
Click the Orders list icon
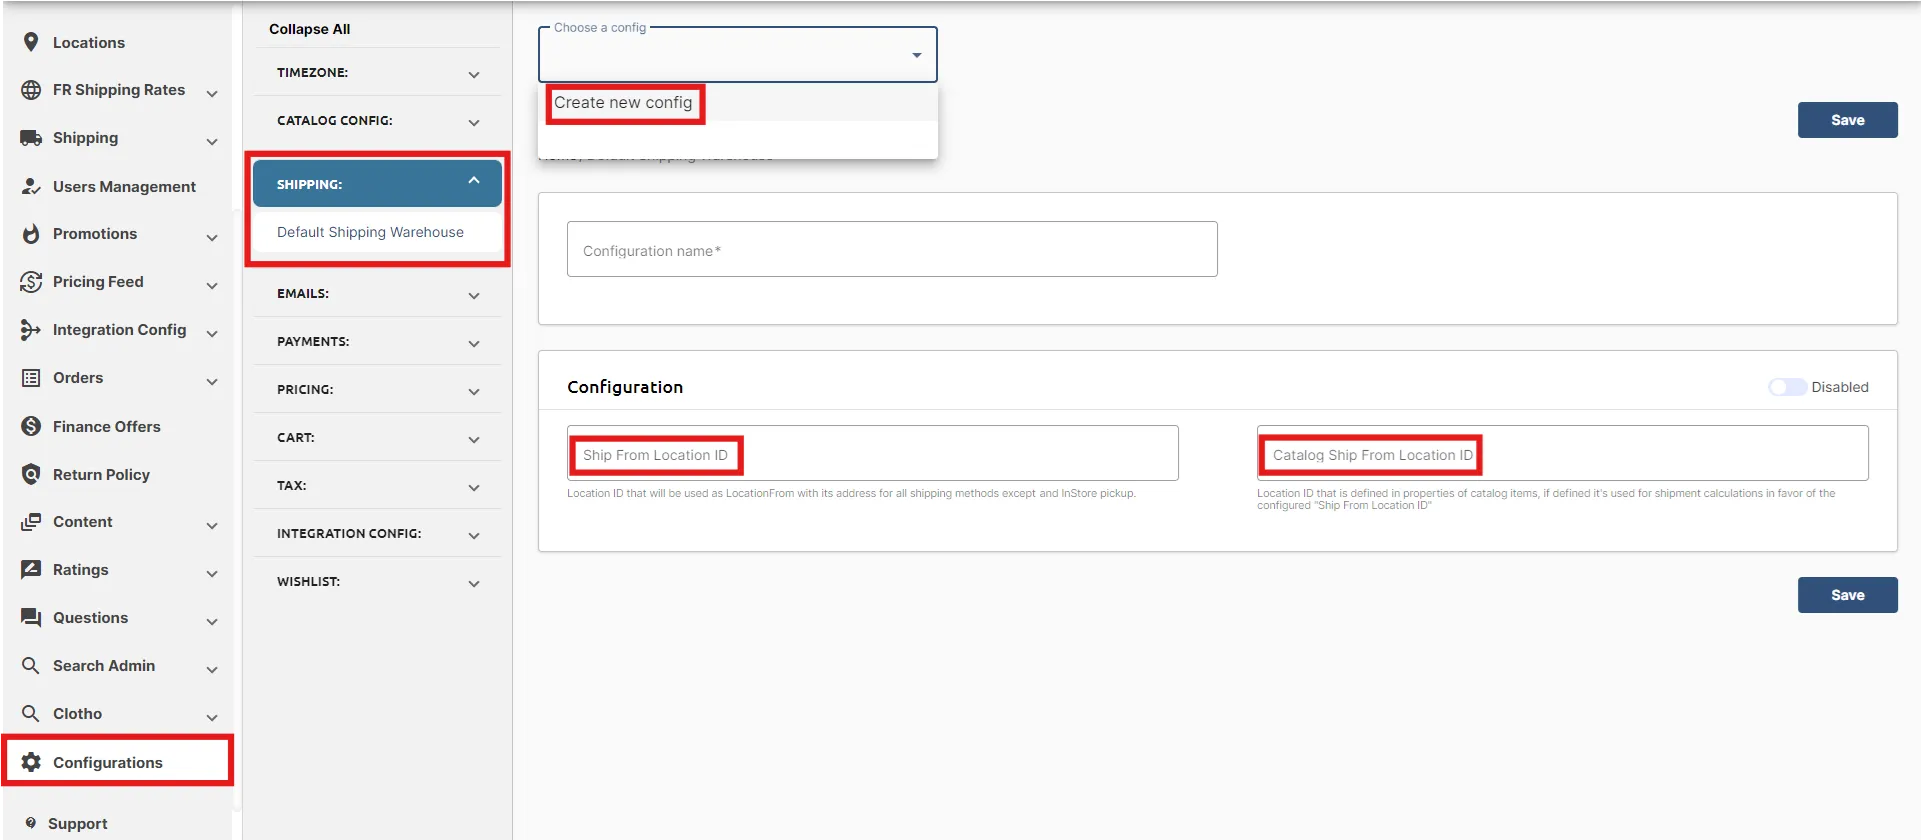point(31,378)
